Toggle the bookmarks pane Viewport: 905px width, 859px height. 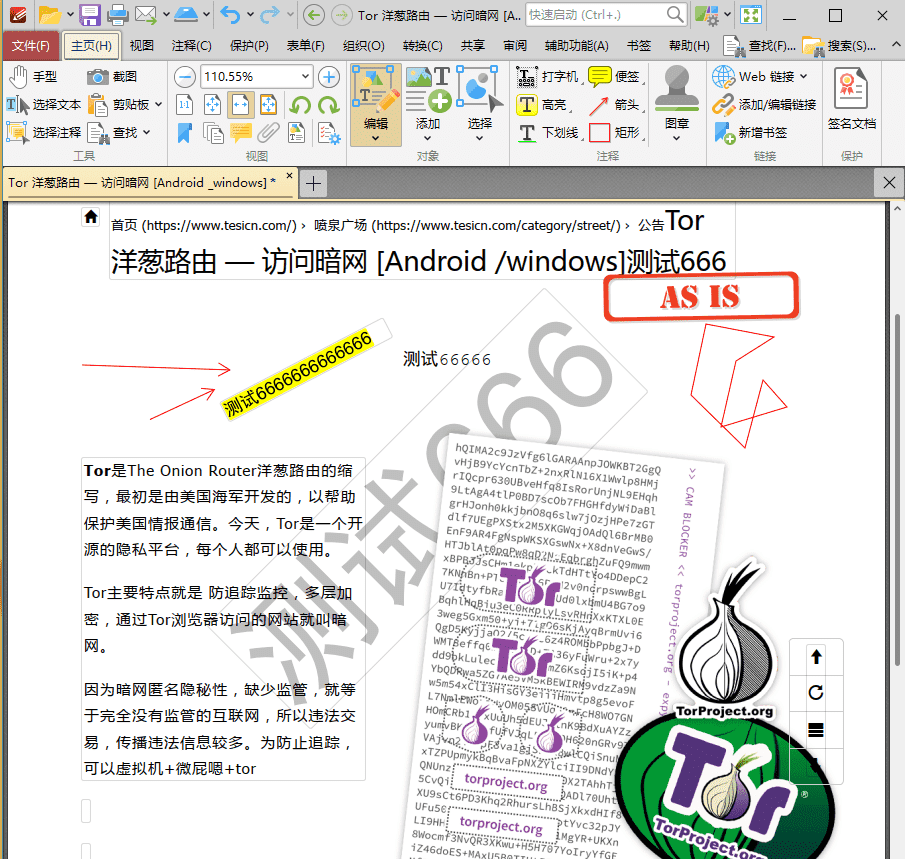(184, 133)
